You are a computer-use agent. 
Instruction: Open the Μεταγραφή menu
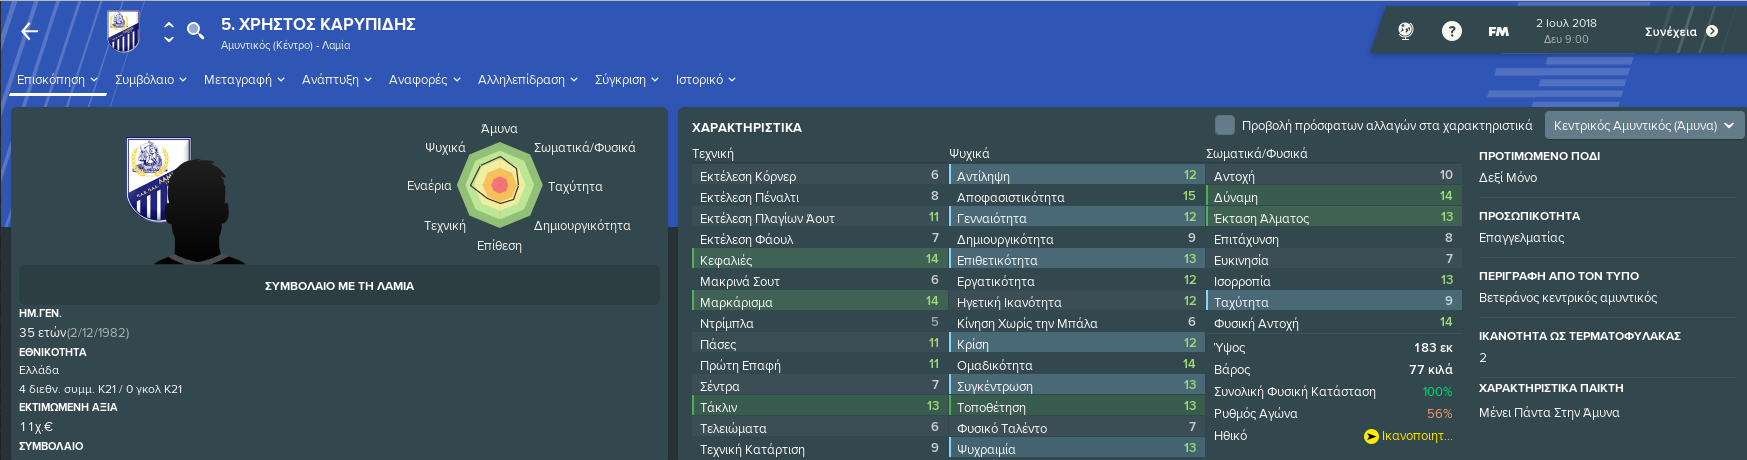244,79
